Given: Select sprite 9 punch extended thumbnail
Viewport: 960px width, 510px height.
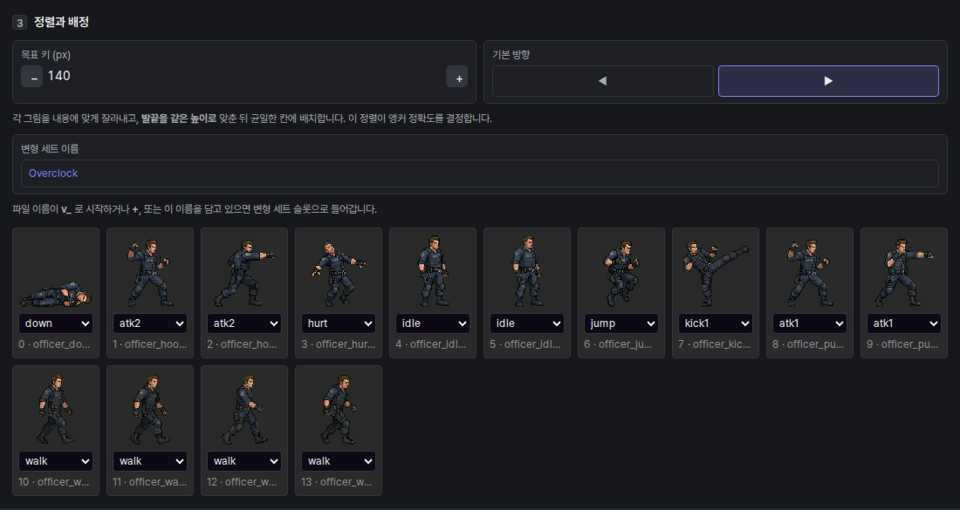Looking at the screenshot, I should pyautogui.click(x=904, y=271).
